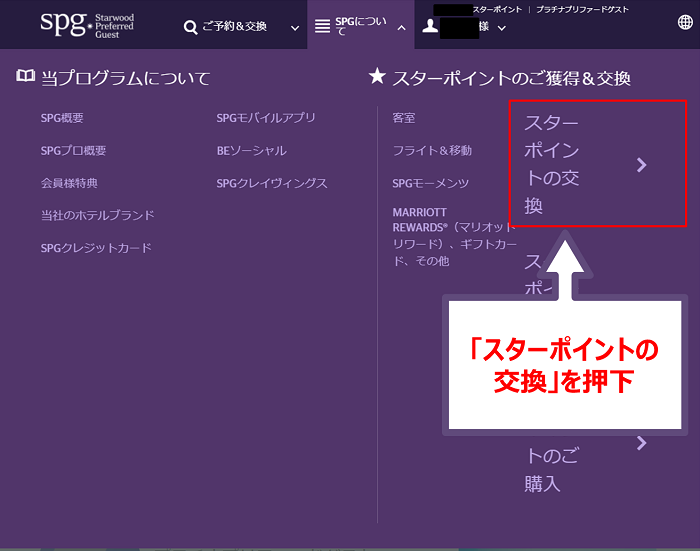Click the スターポイントの交換 button
This screenshot has width=700, height=551.
click(598, 163)
